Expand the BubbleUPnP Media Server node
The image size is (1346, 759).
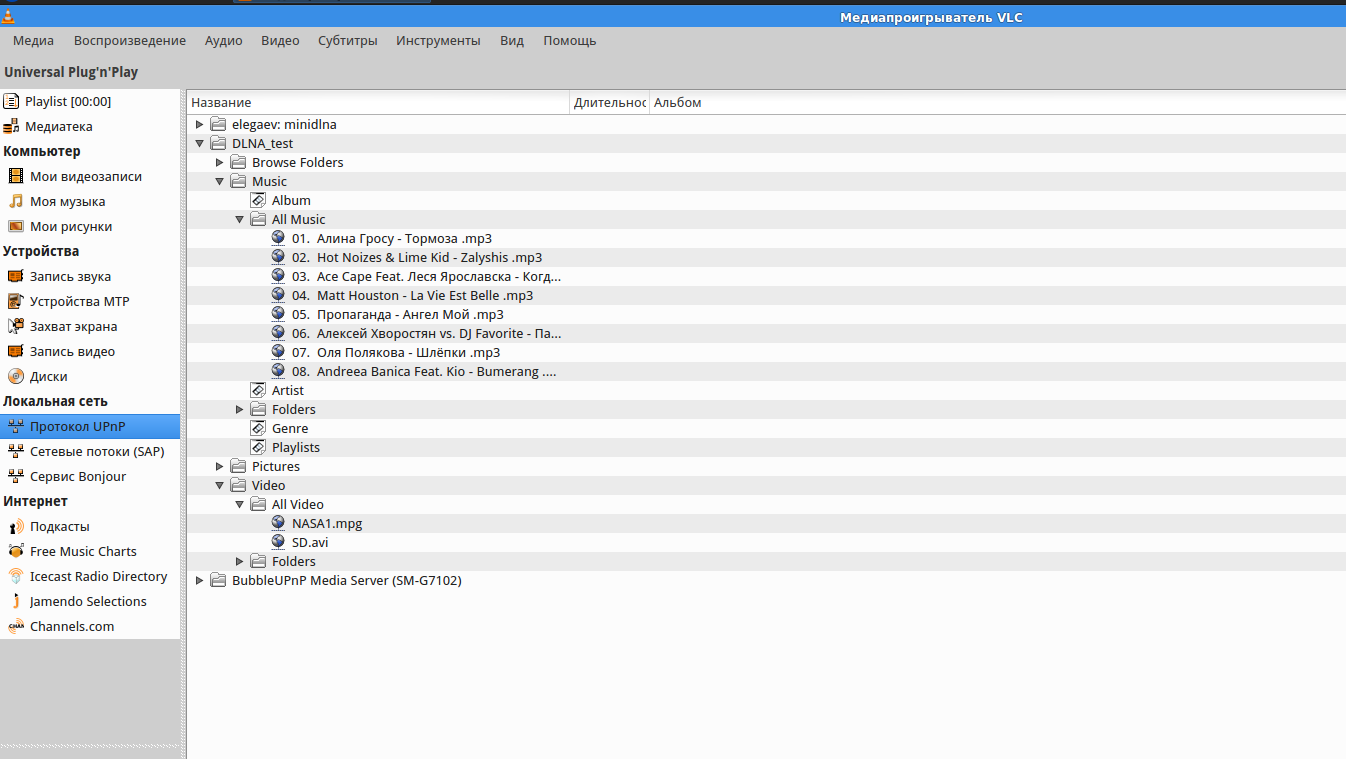tap(200, 580)
